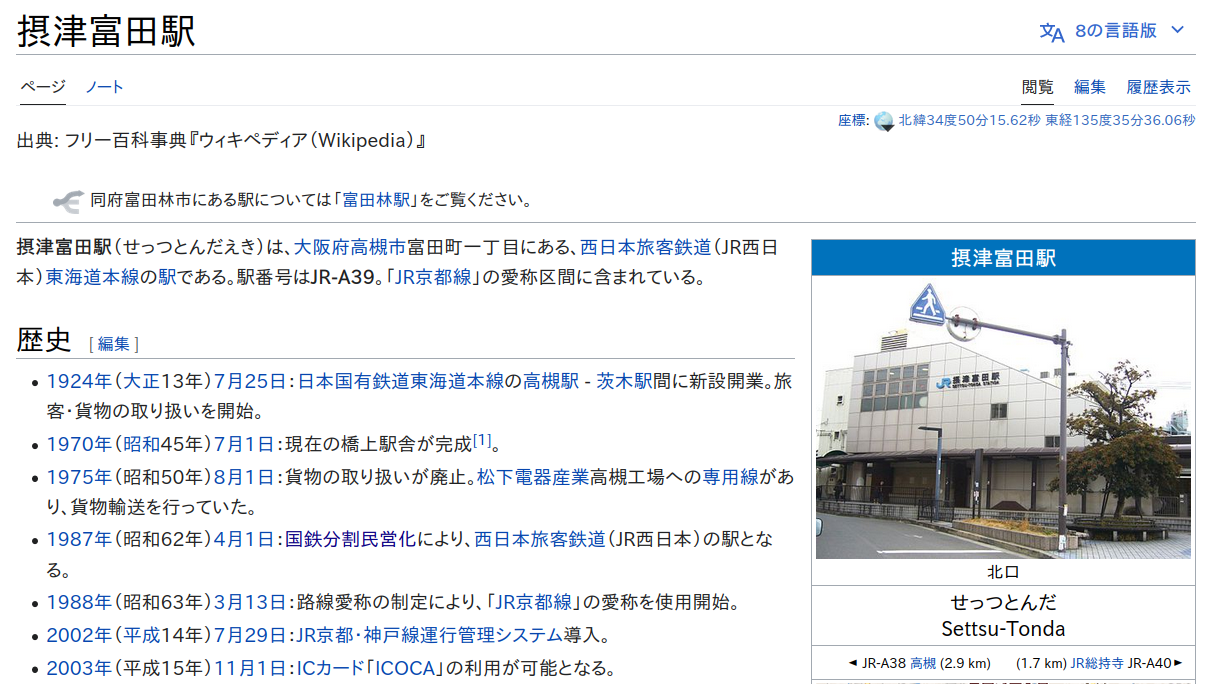Open the 1988年 year link
The width and height of the screenshot is (1218, 684).
(79, 602)
